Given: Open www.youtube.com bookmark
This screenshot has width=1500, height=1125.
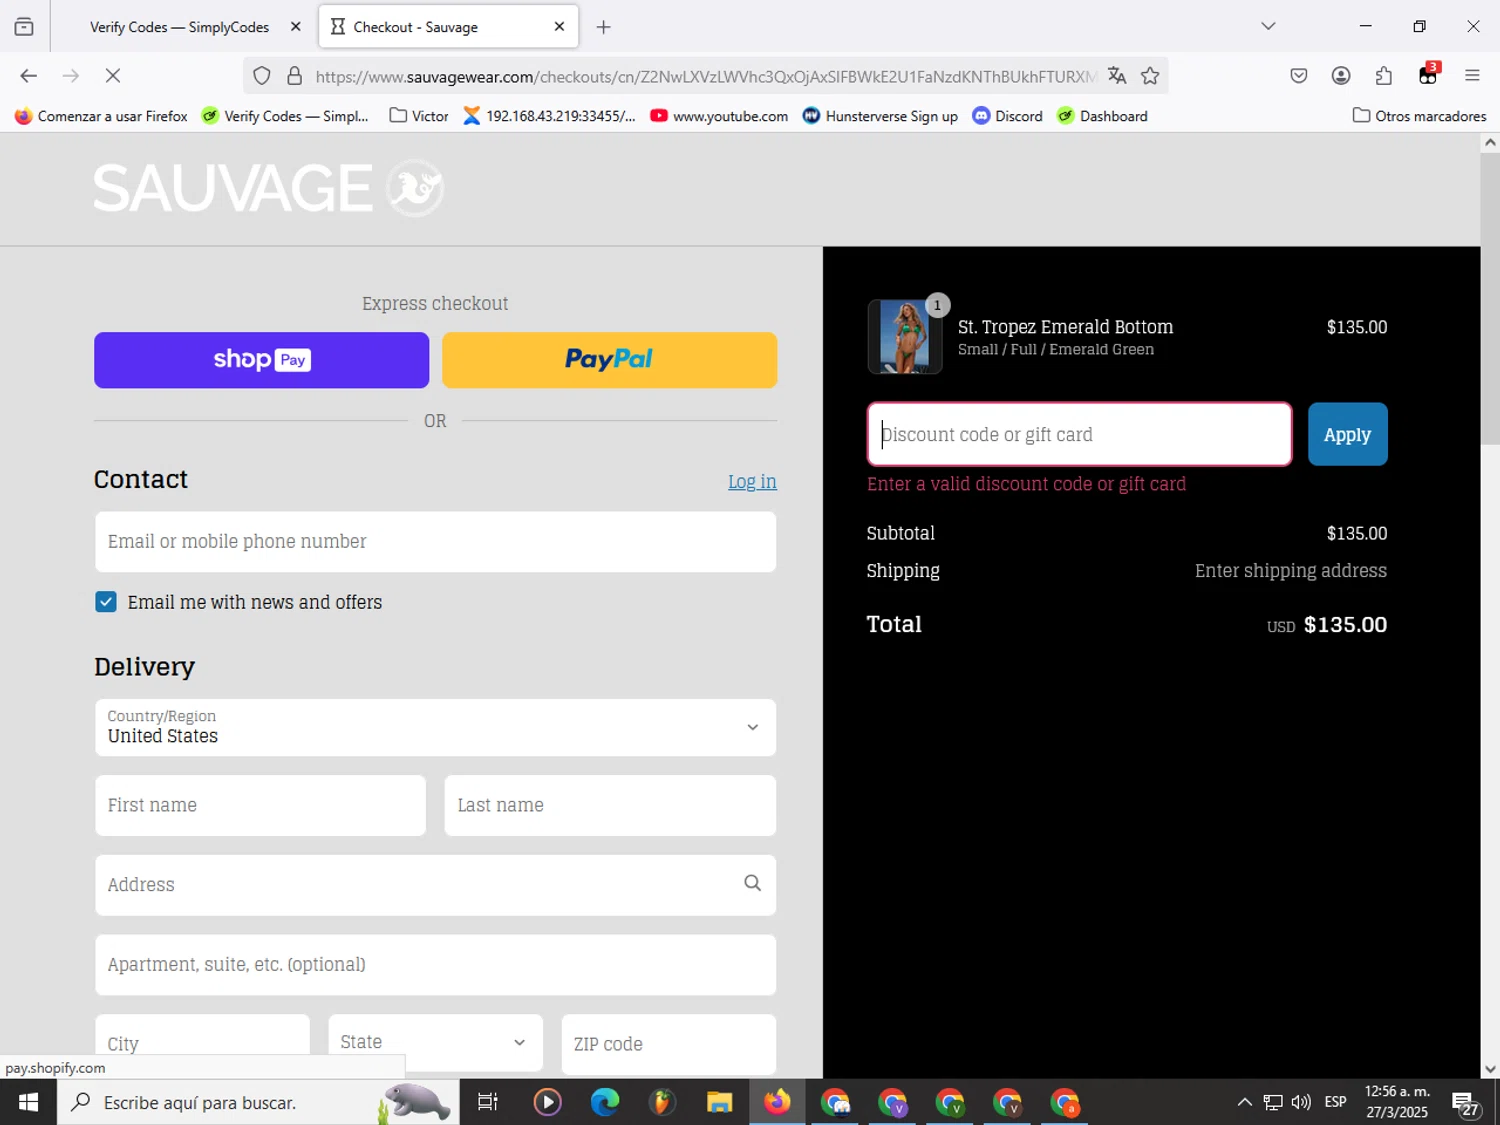Looking at the screenshot, I should (719, 116).
